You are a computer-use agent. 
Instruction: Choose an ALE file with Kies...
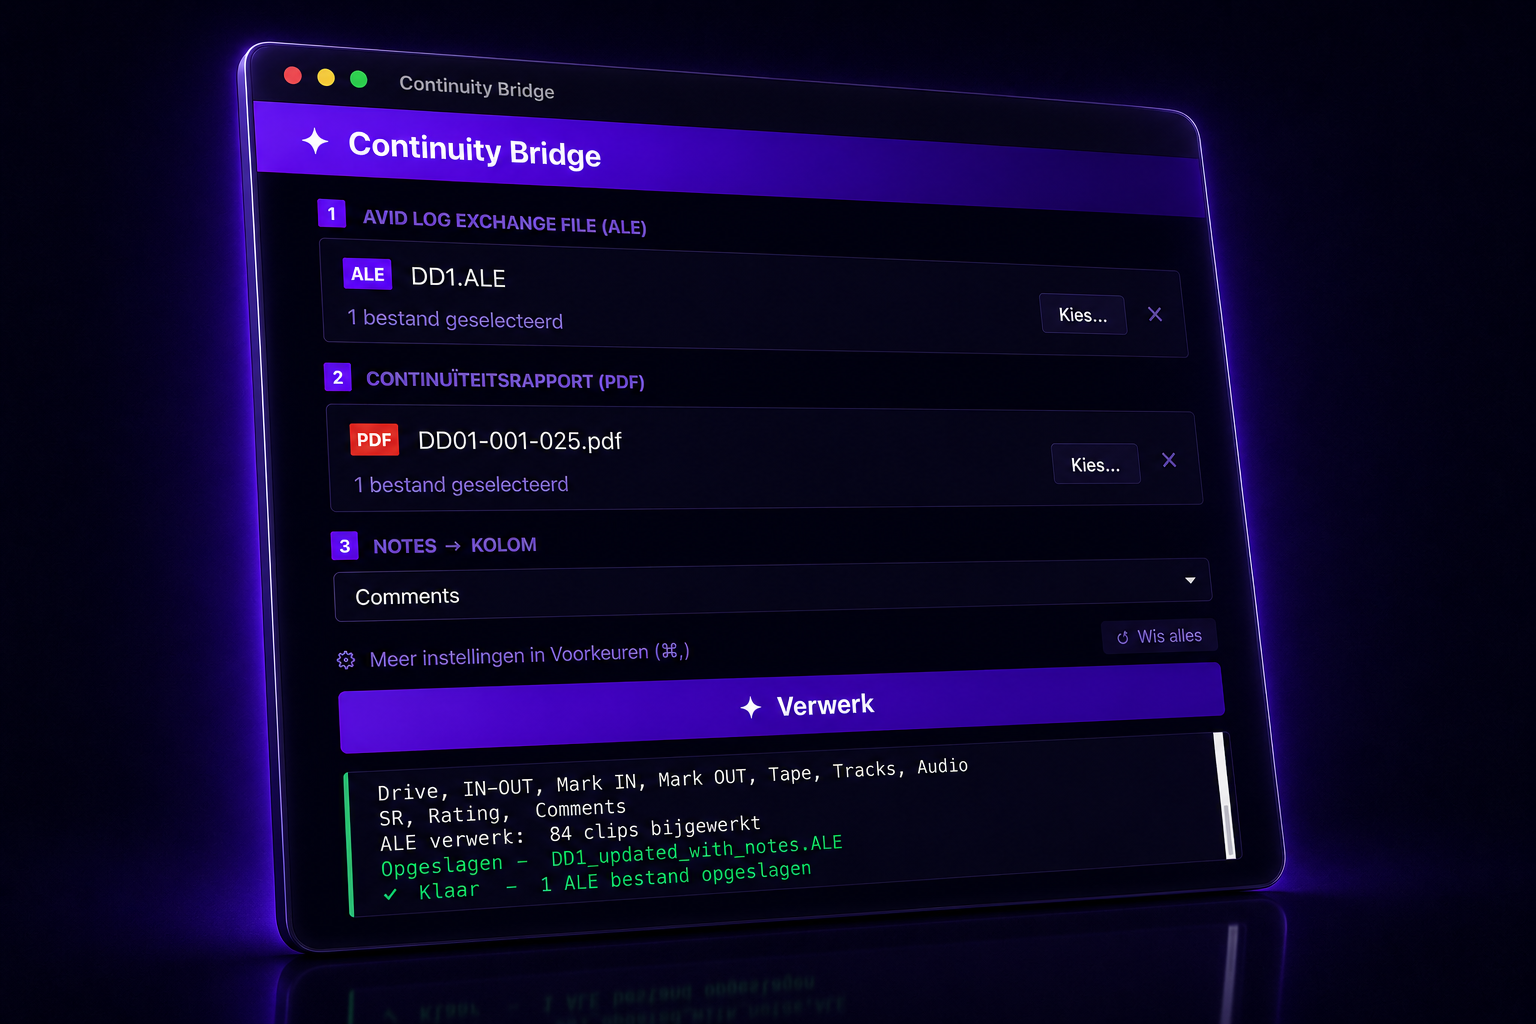tap(1083, 314)
